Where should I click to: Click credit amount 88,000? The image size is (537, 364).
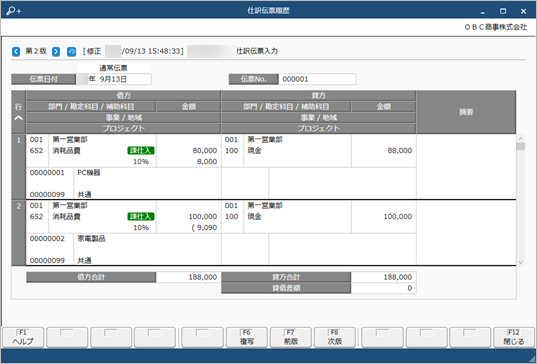click(400, 151)
